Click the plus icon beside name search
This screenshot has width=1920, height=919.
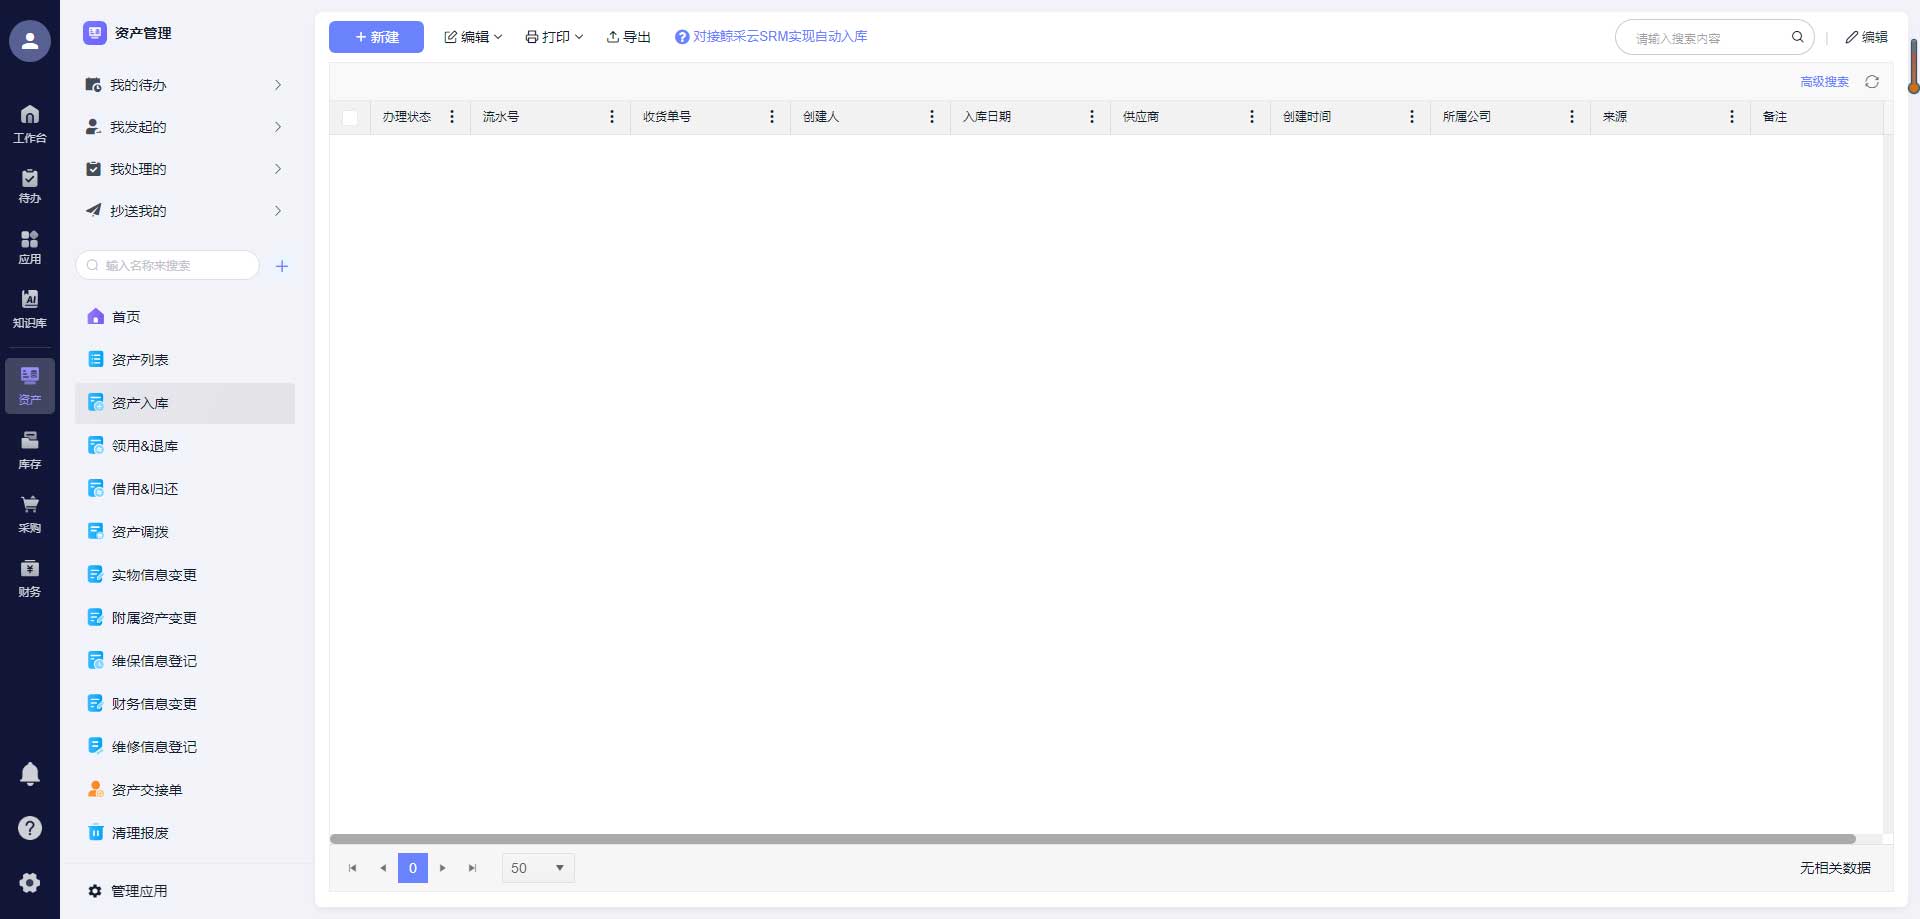282,266
